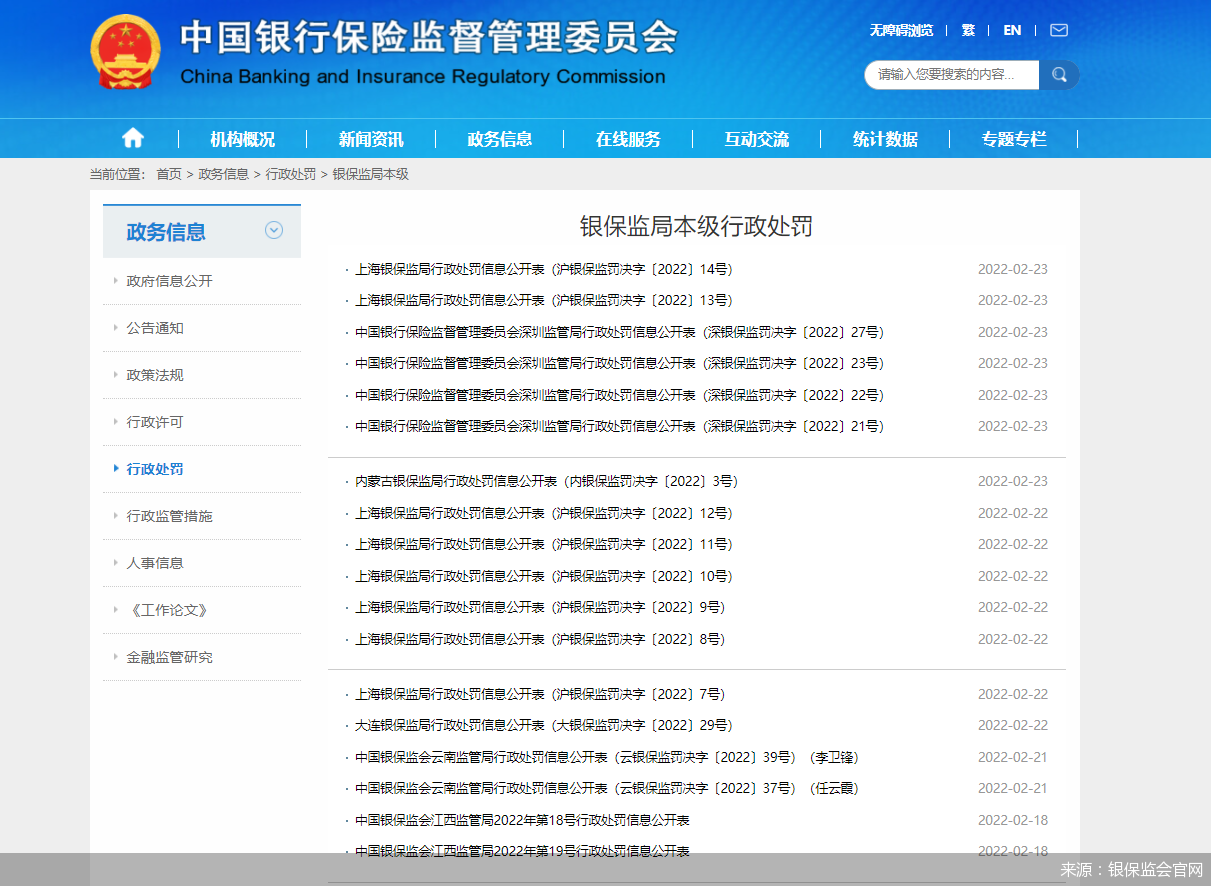
Task: Open 在线服务 menu
Action: [628, 139]
